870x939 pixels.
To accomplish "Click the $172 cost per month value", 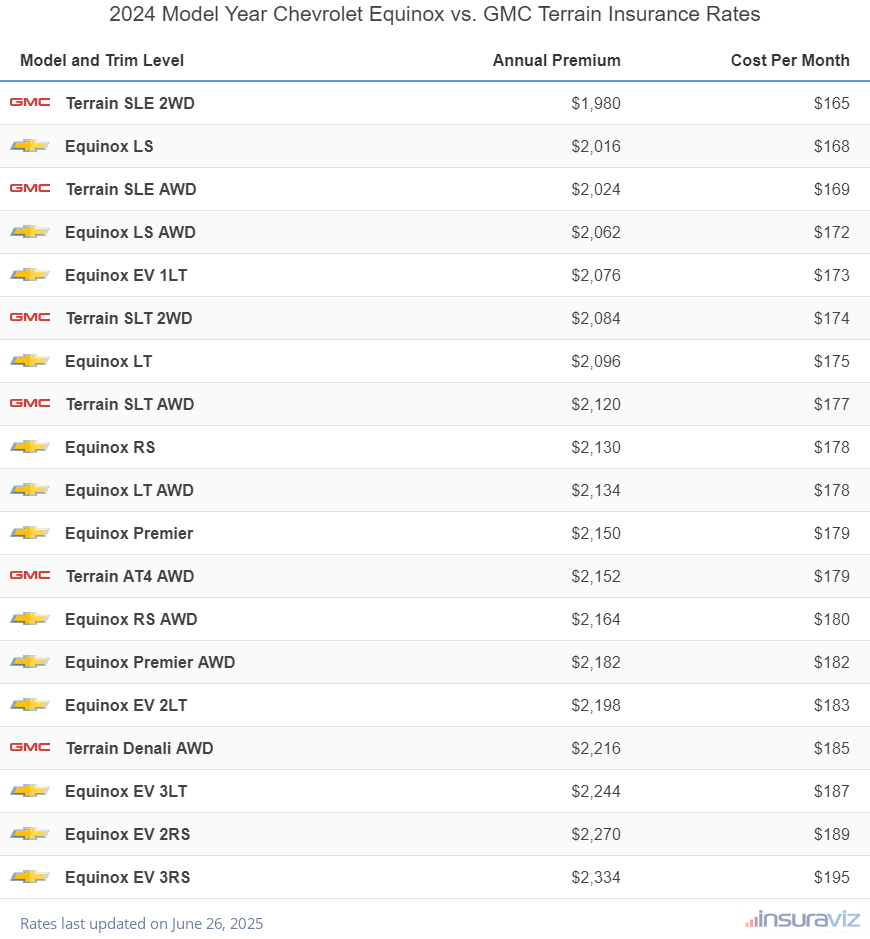I will (832, 232).
